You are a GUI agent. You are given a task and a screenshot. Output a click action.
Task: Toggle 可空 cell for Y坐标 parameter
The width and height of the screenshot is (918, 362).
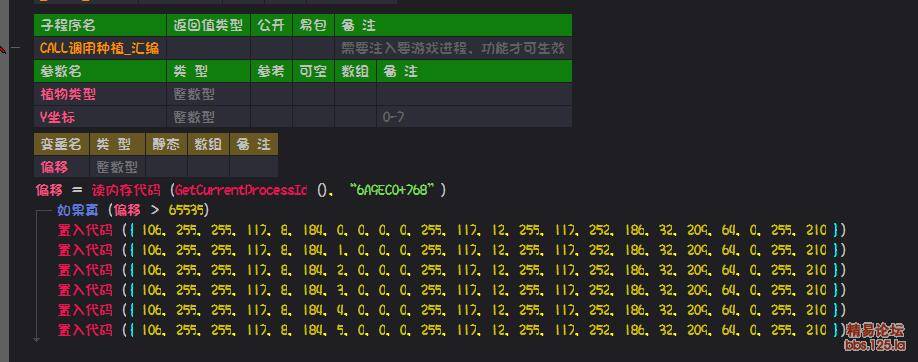[x=313, y=117]
